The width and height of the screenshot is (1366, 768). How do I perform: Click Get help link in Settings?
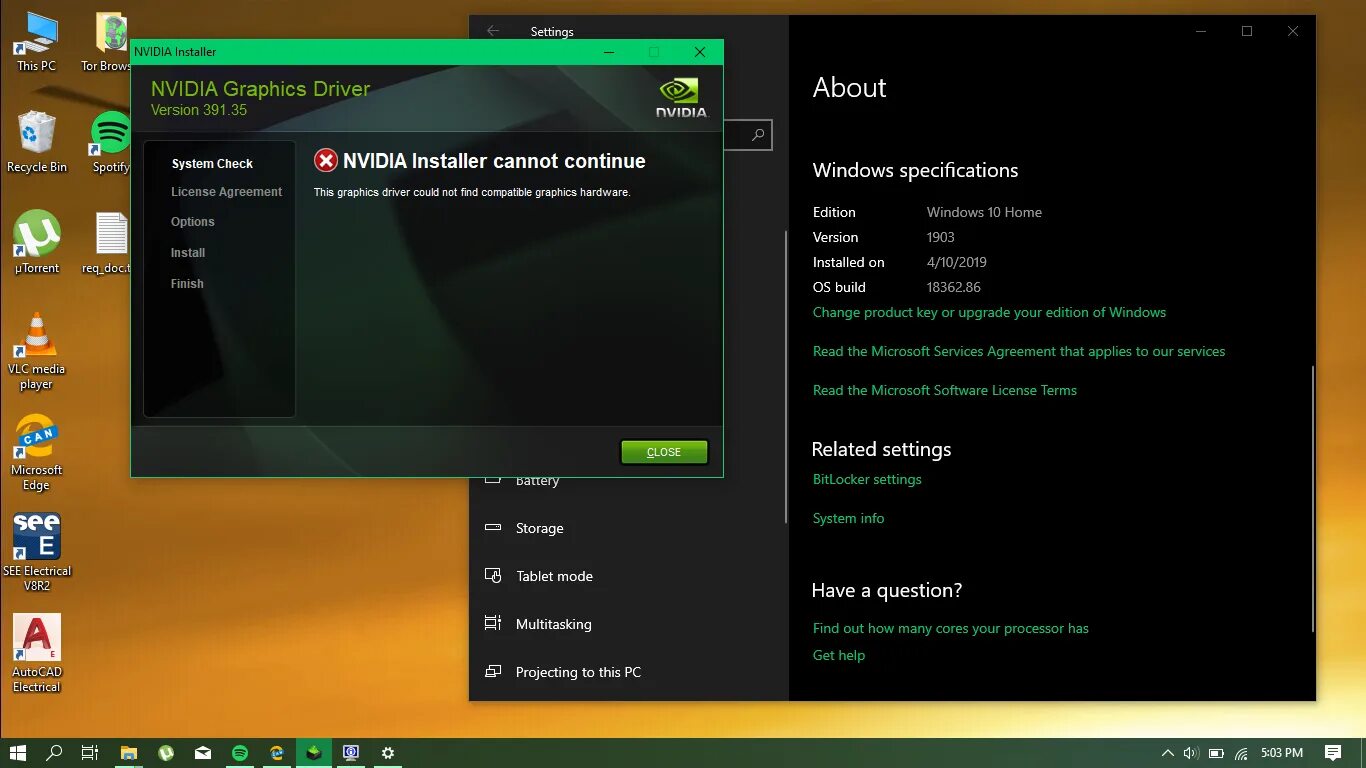[x=839, y=655]
